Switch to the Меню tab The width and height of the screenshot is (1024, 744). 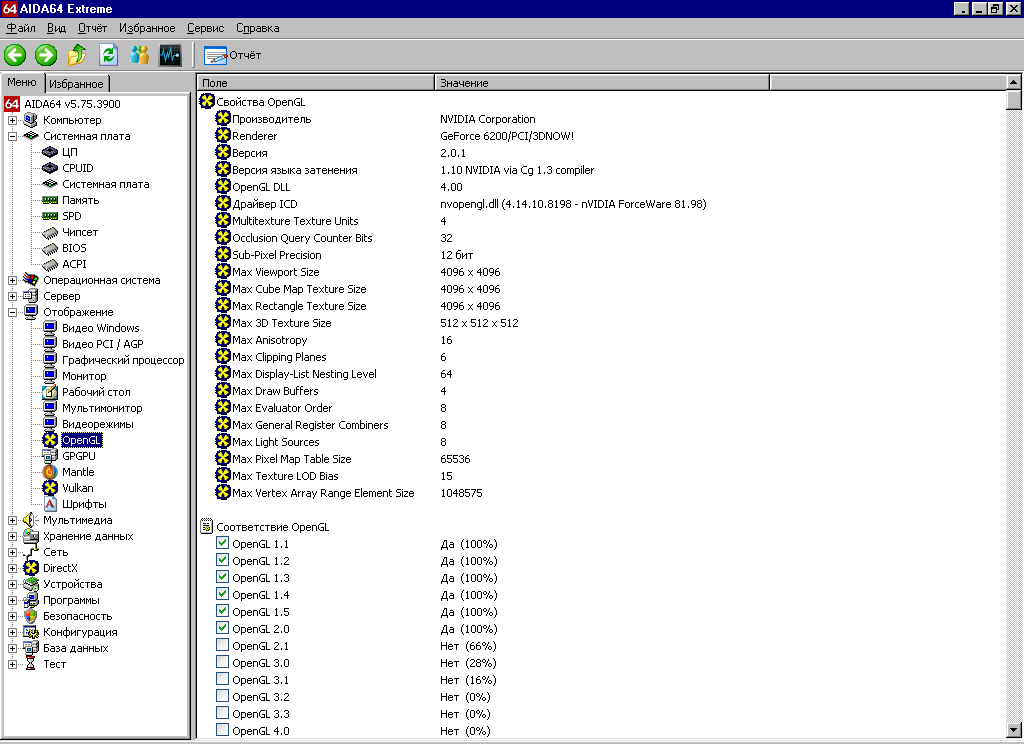22,82
